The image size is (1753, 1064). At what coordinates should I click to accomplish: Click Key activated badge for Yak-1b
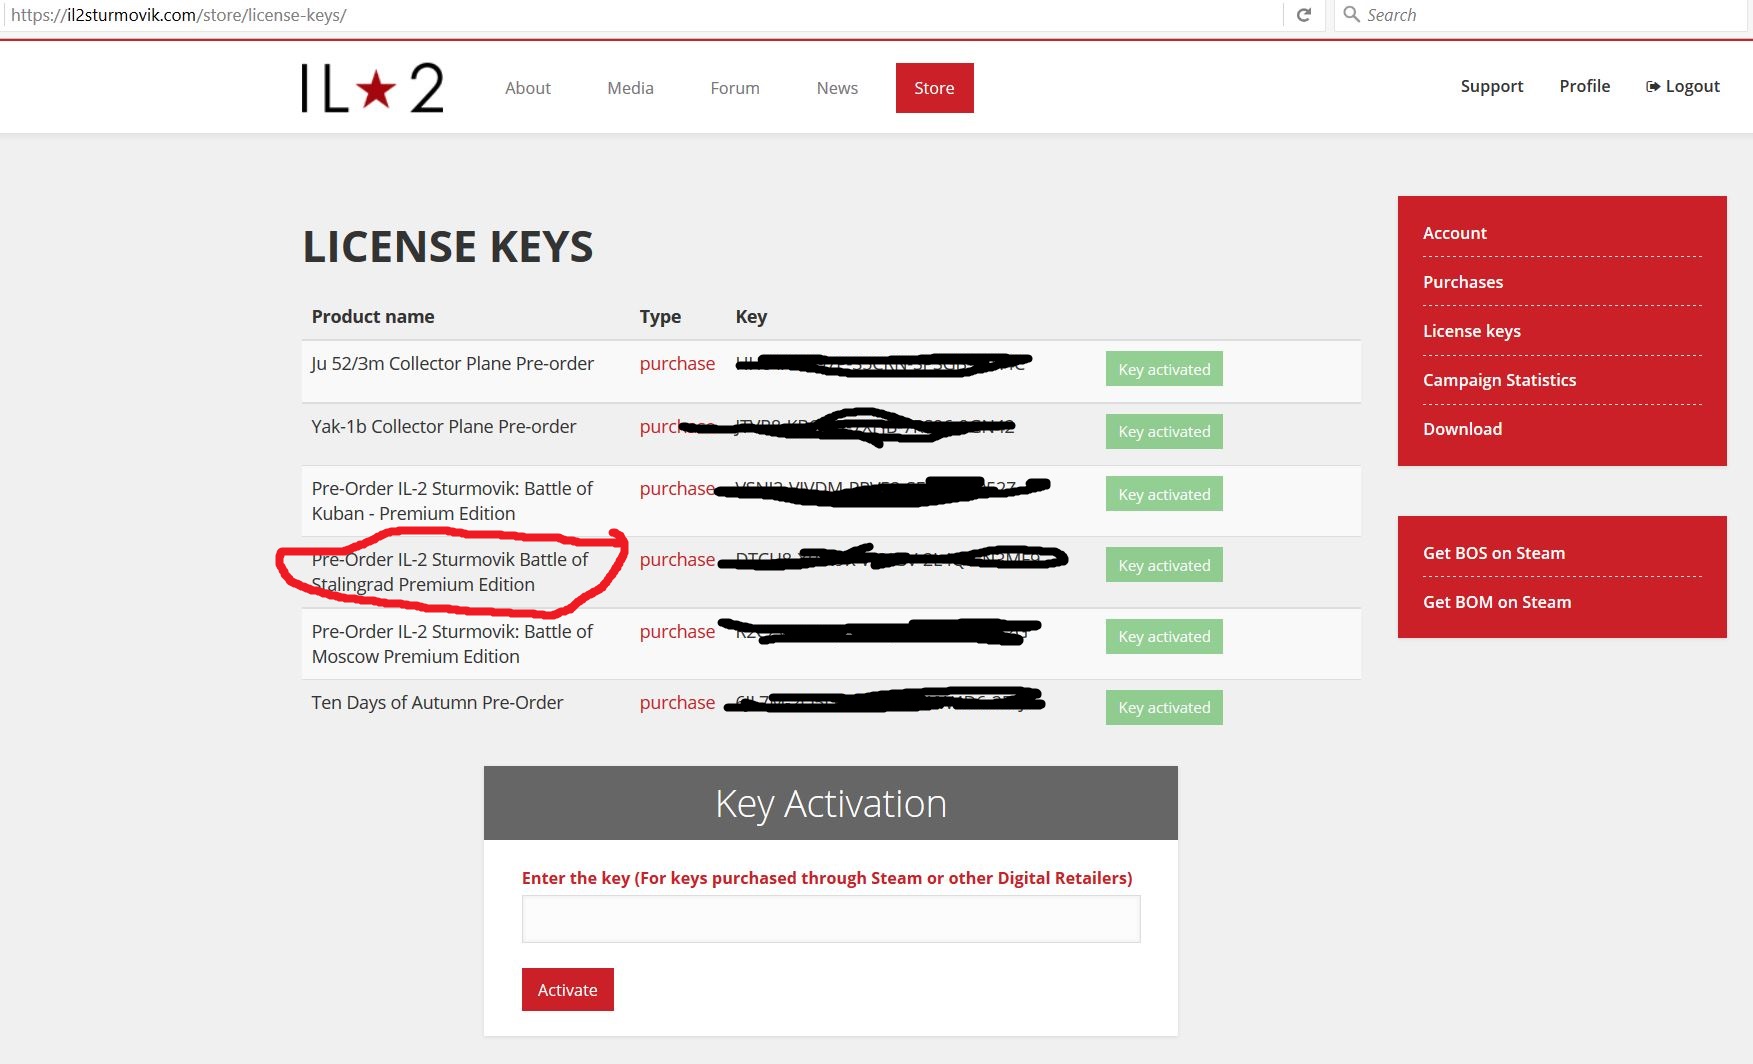[1164, 431]
